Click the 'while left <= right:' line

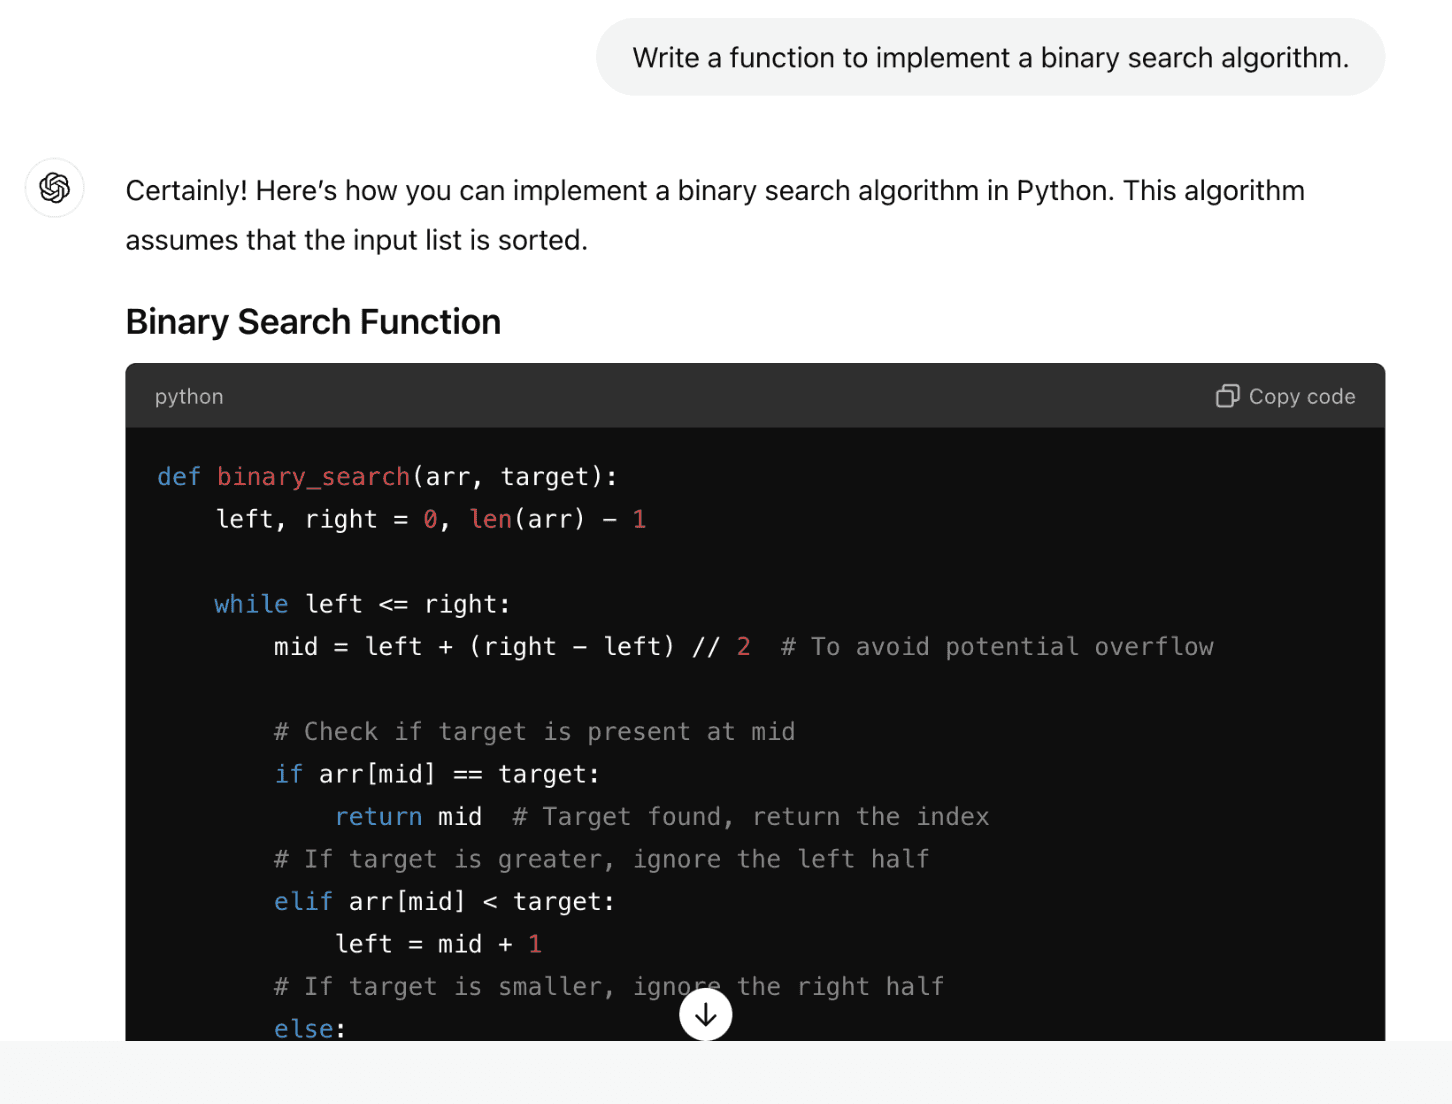coord(362,605)
